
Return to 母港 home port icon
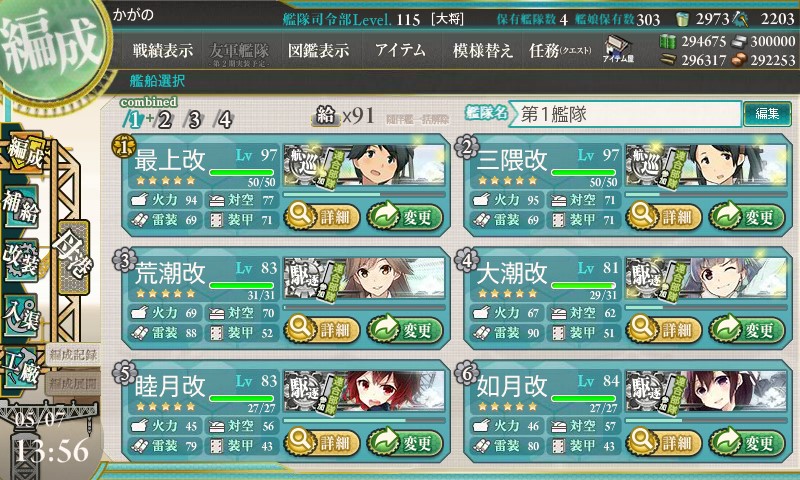click(74, 258)
